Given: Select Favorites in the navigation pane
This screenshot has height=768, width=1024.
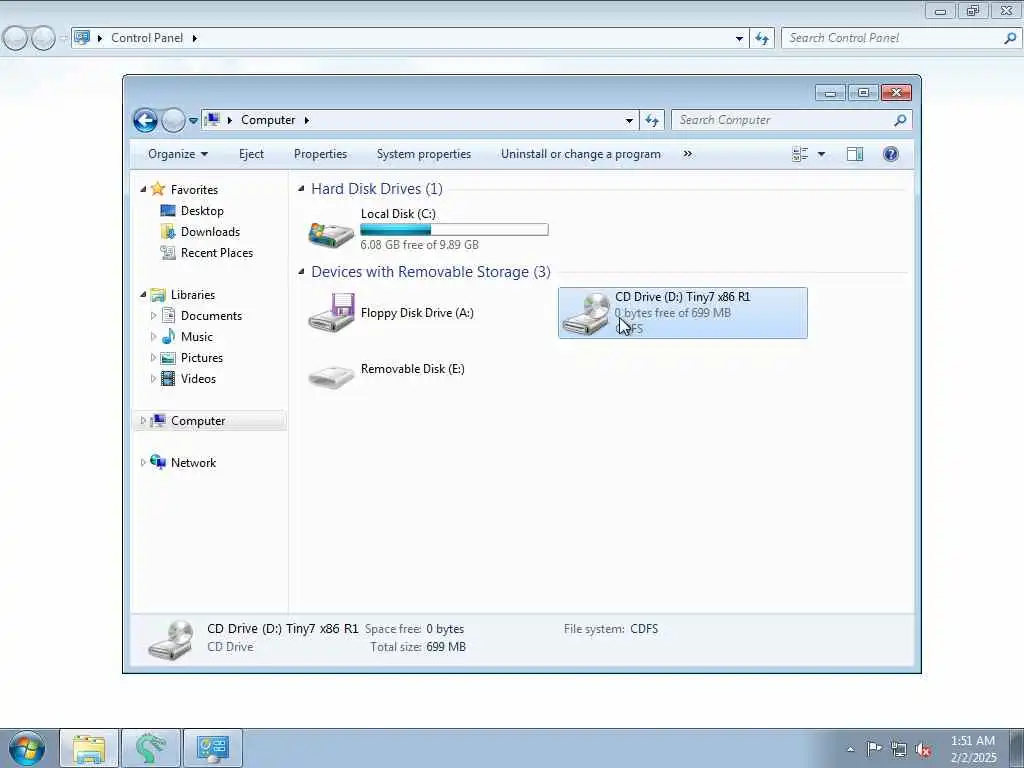Looking at the screenshot, I should (194, 189).
